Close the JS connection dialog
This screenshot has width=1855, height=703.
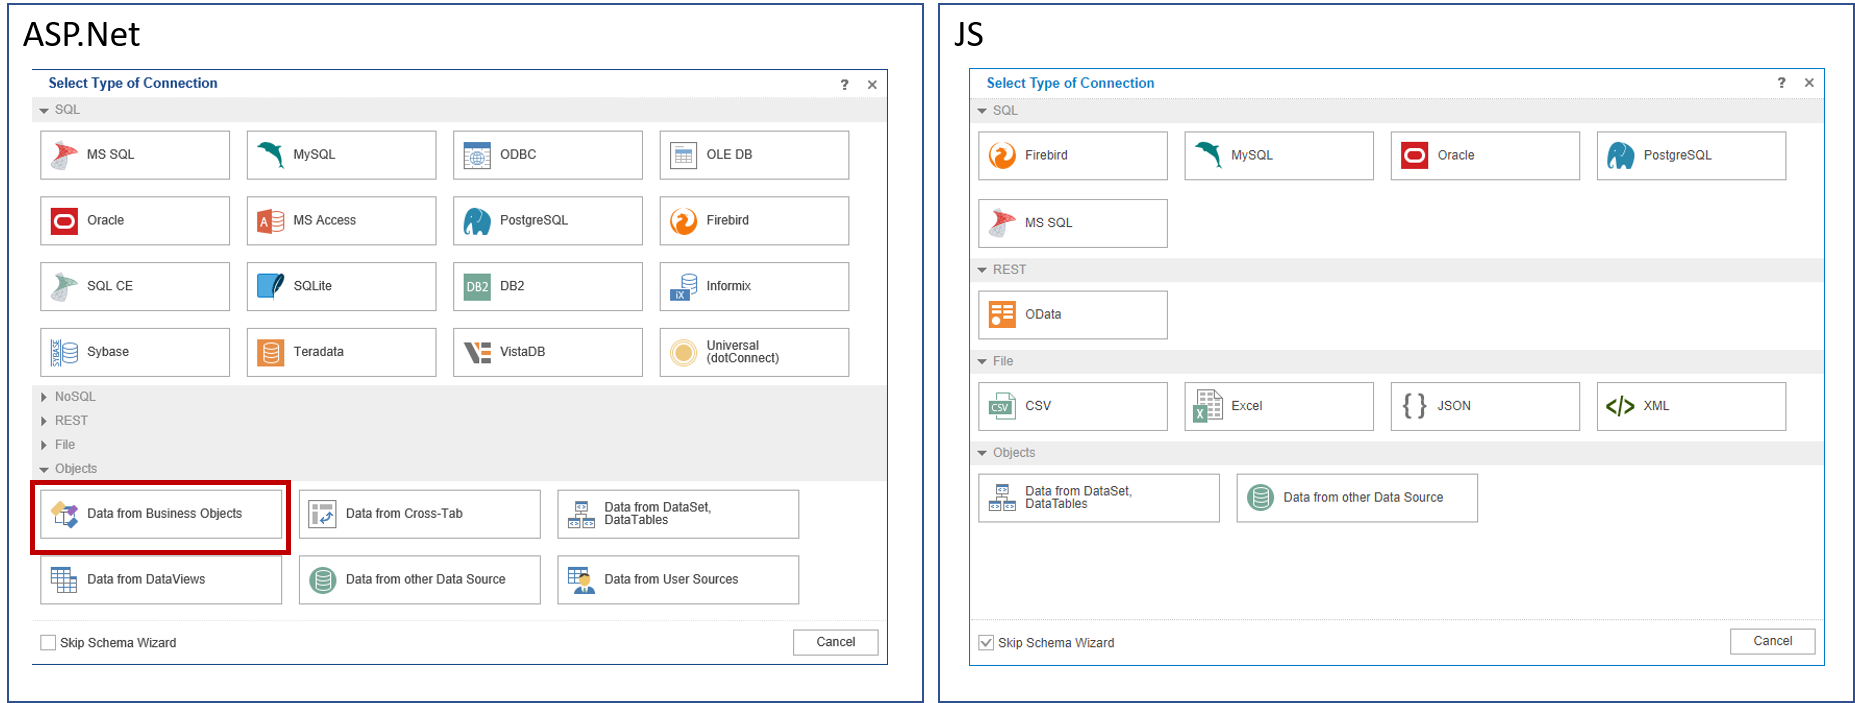(x=1809, y=83)
